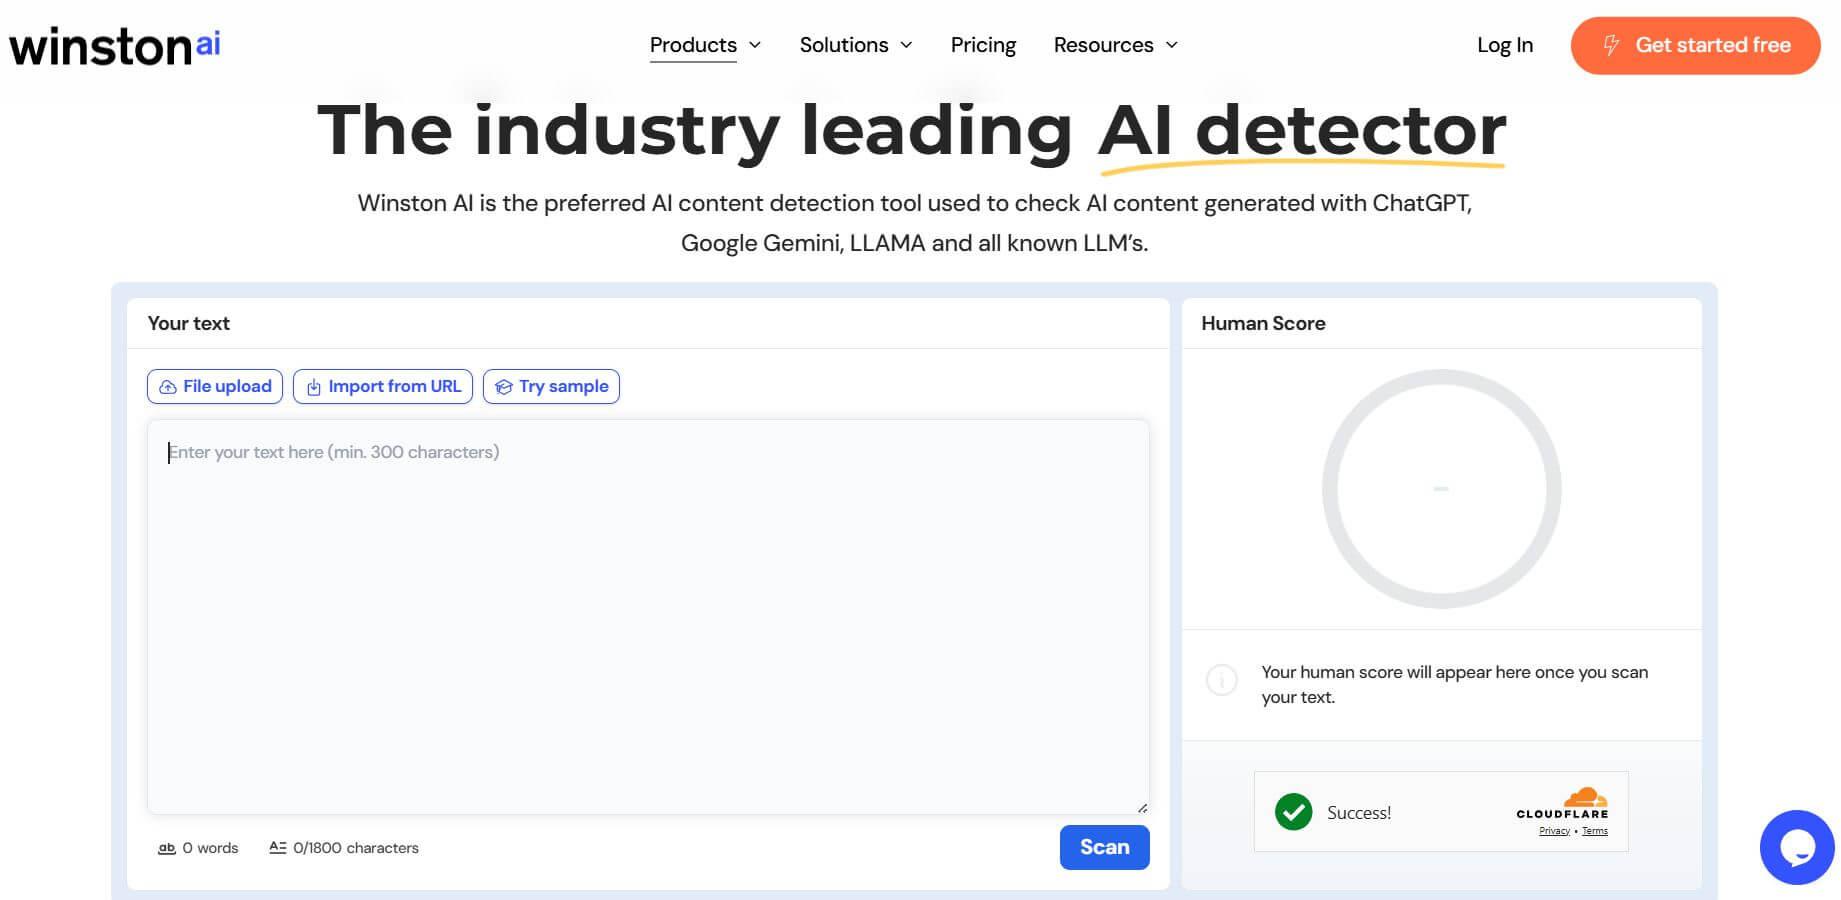Click the graduation cap Try sample icon
1841x900 pixels.
[504, 387]
